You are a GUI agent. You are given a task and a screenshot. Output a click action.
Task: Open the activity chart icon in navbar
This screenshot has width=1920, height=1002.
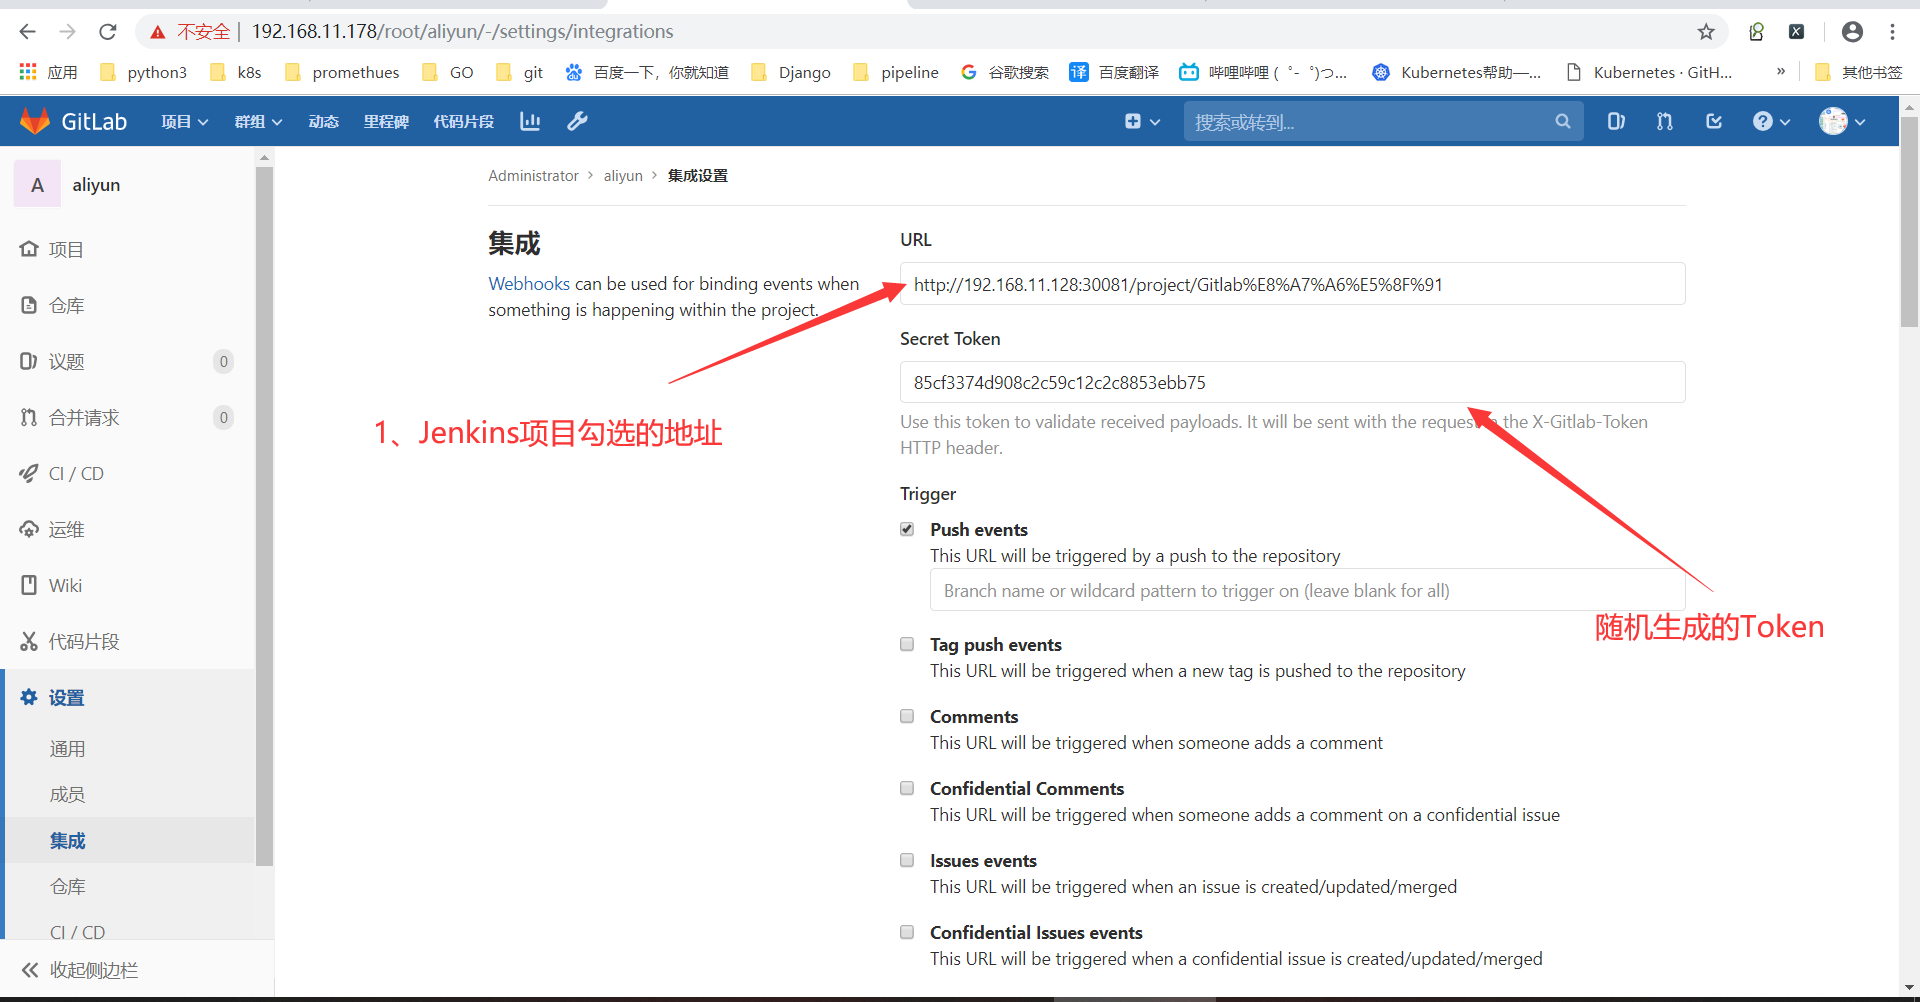coord(530,121)
